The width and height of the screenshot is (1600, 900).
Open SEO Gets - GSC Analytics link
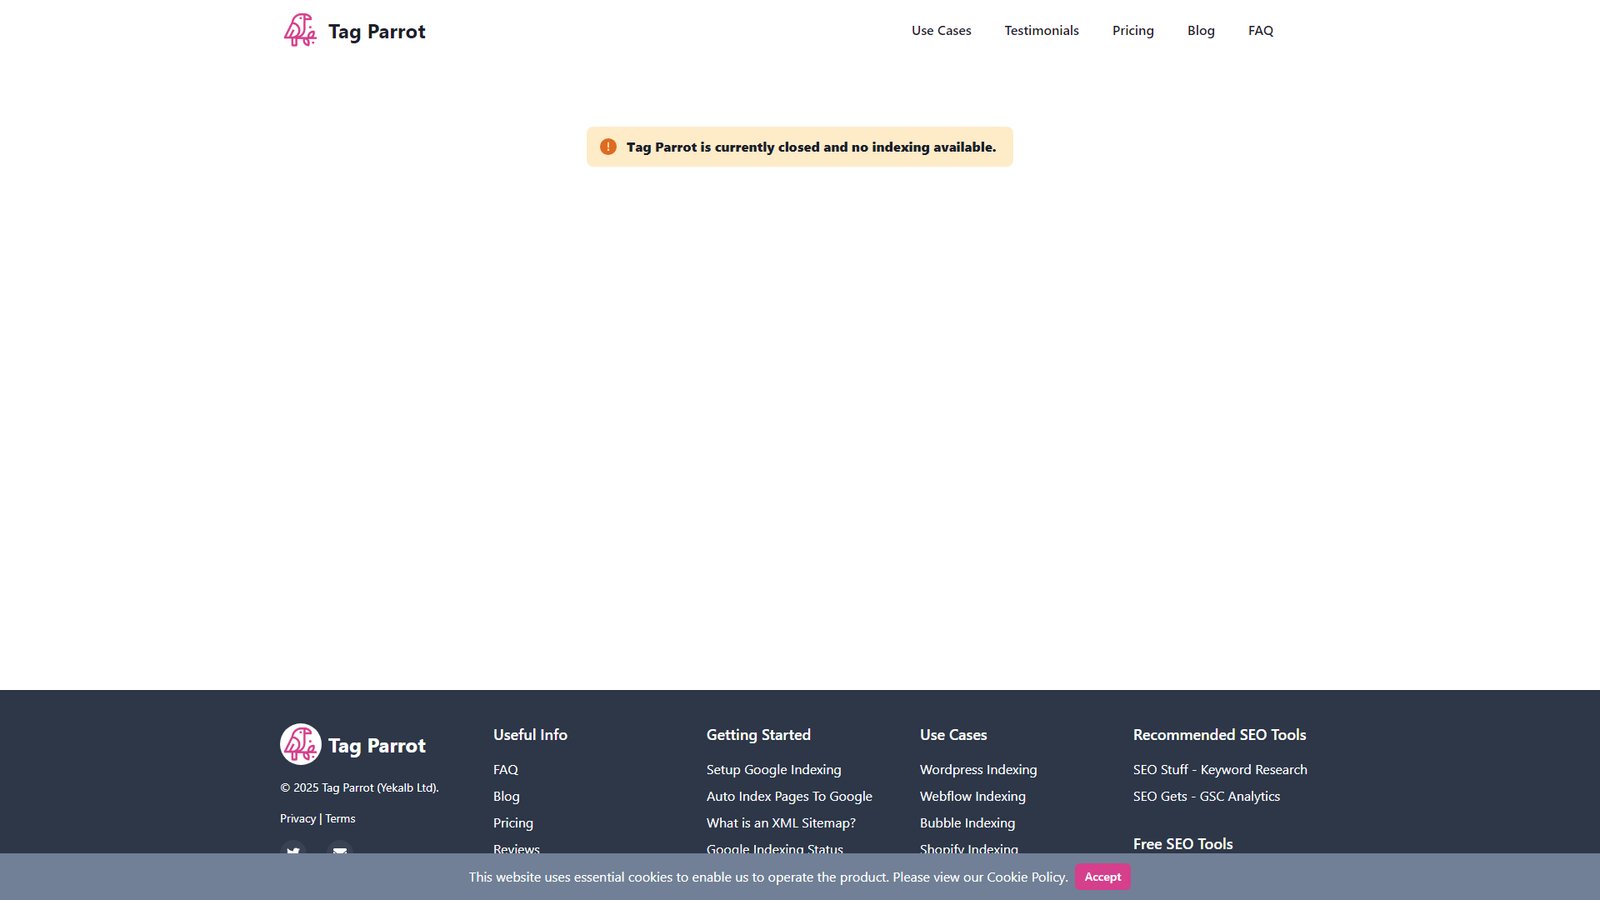pyautogui.click(x=1206, y=797)
